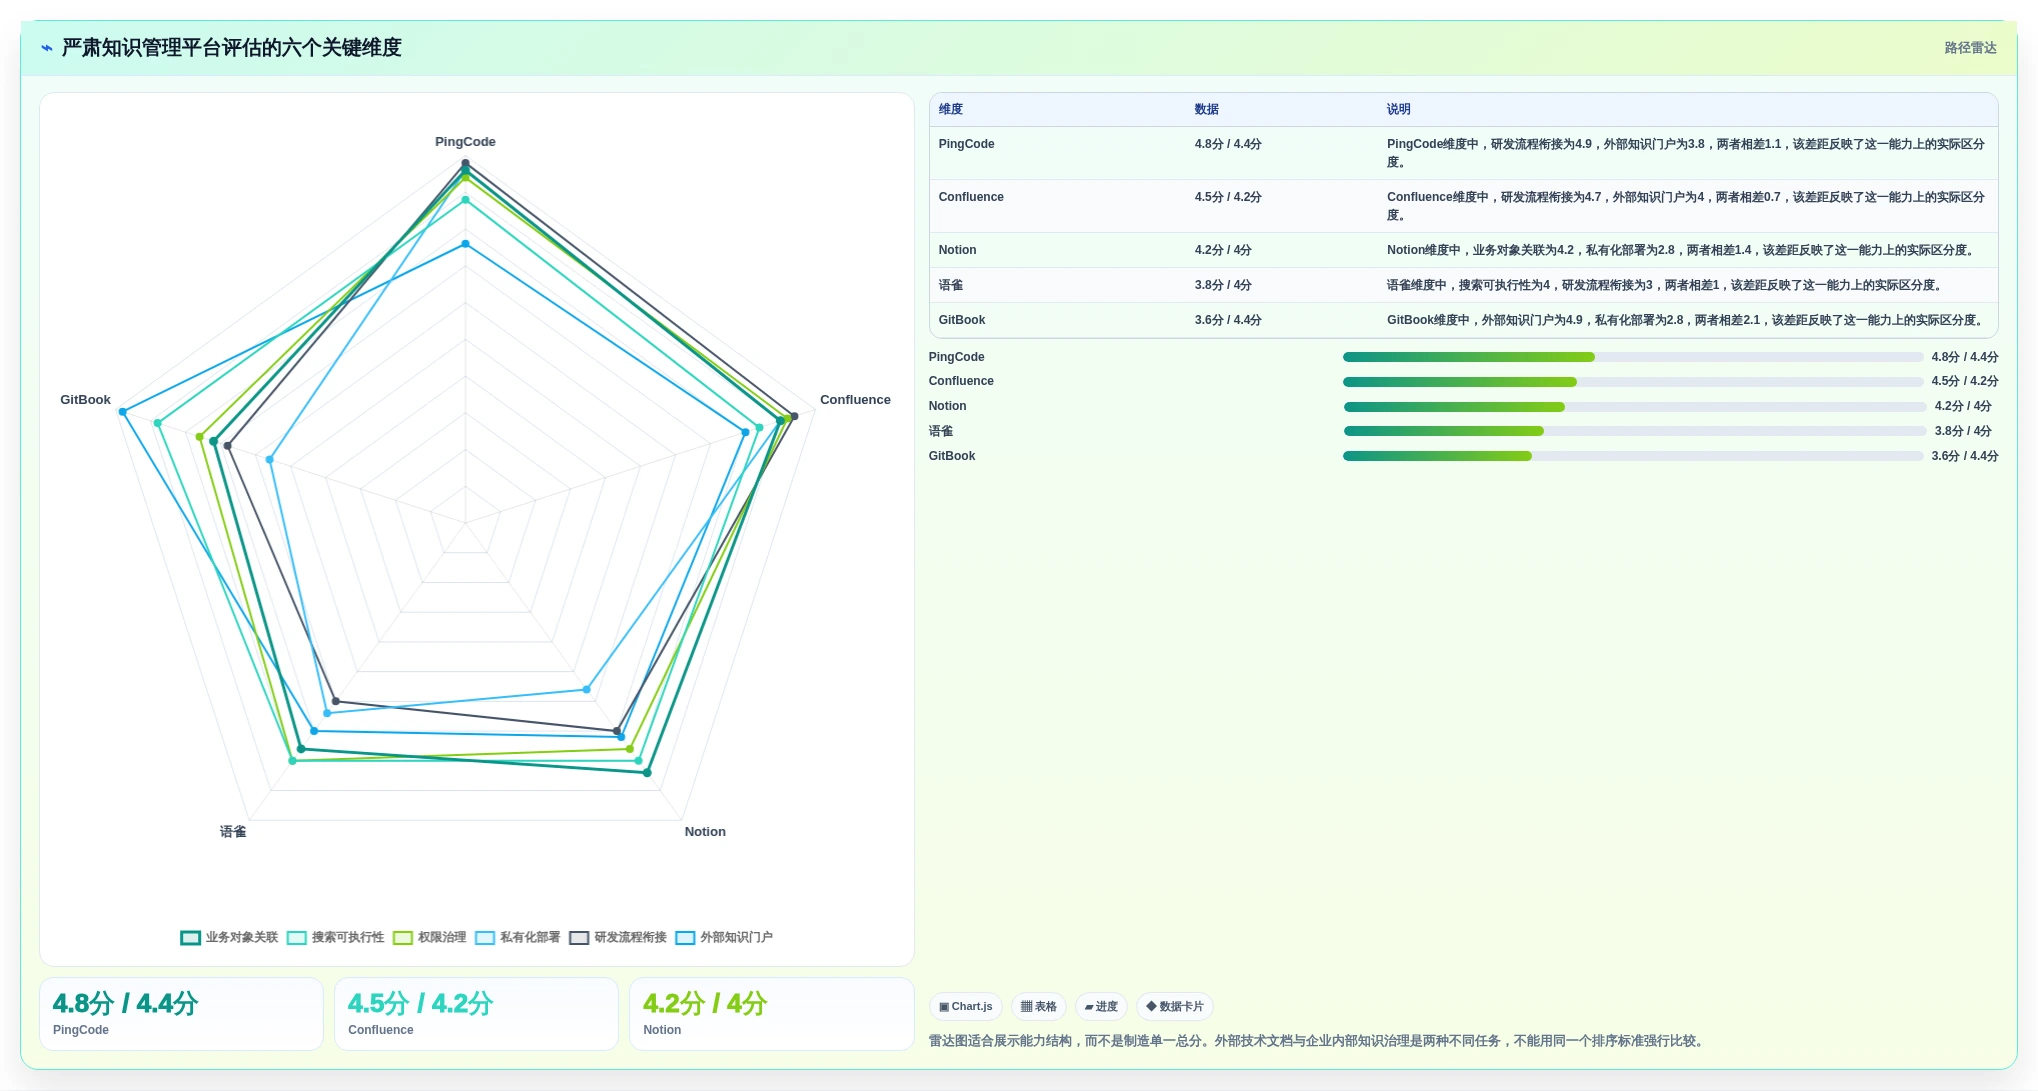Toggle the 业务对象关联 legend series
This screenshot has height=1091, width=2038.
[x=229, y=937]
